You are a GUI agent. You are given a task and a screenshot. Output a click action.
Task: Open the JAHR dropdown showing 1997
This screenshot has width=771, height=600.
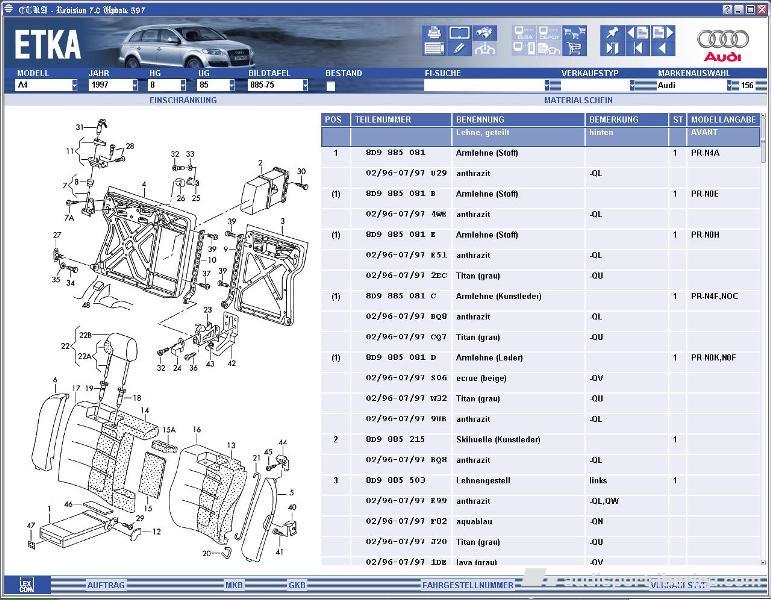(x=113, y=85)
